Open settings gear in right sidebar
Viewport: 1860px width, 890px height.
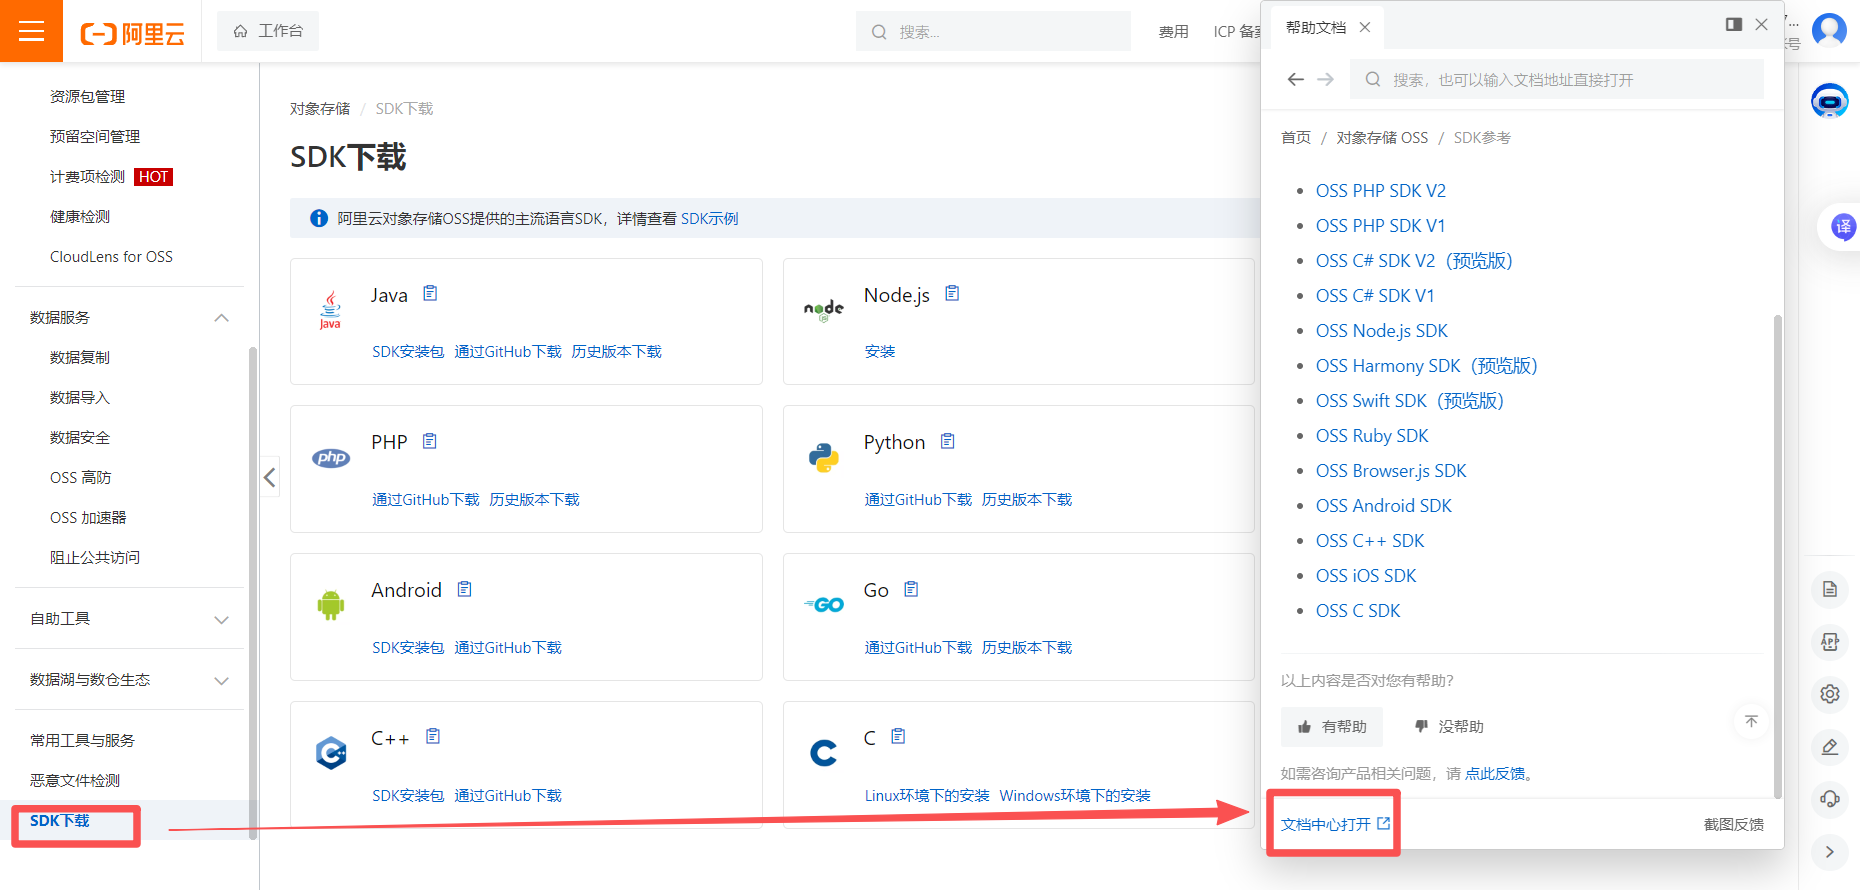pyautogui.click(x=1830, y=694)
